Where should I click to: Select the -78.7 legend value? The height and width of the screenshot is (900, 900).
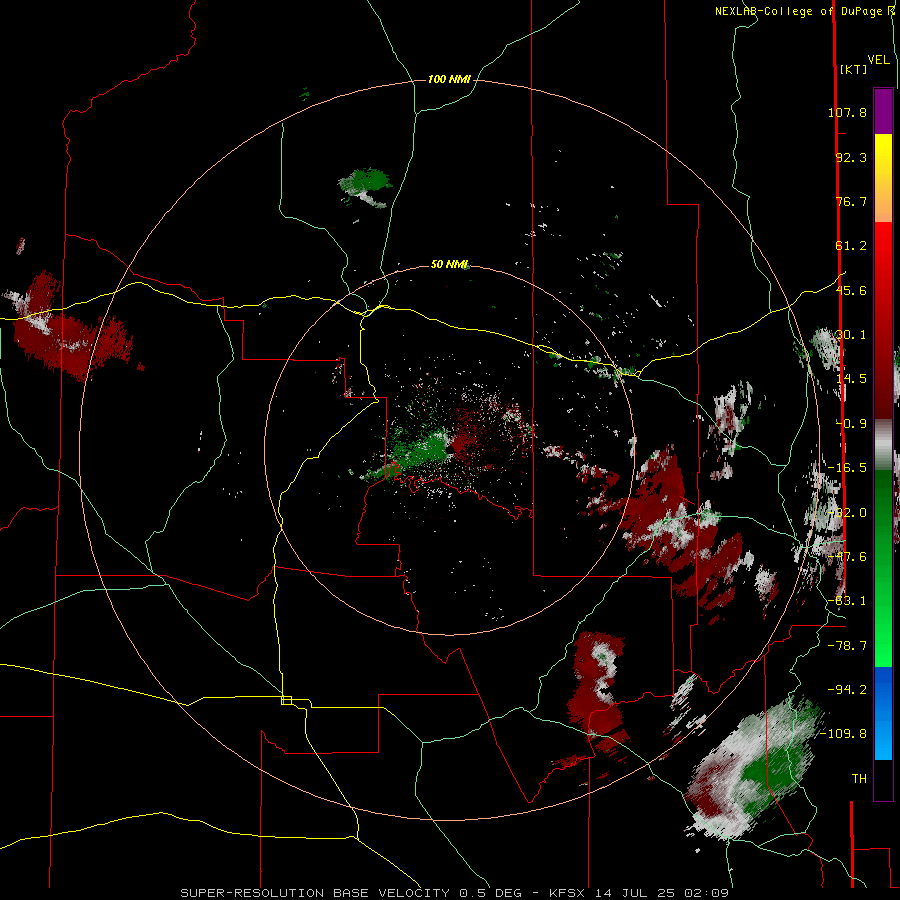[x=847, y=646]
